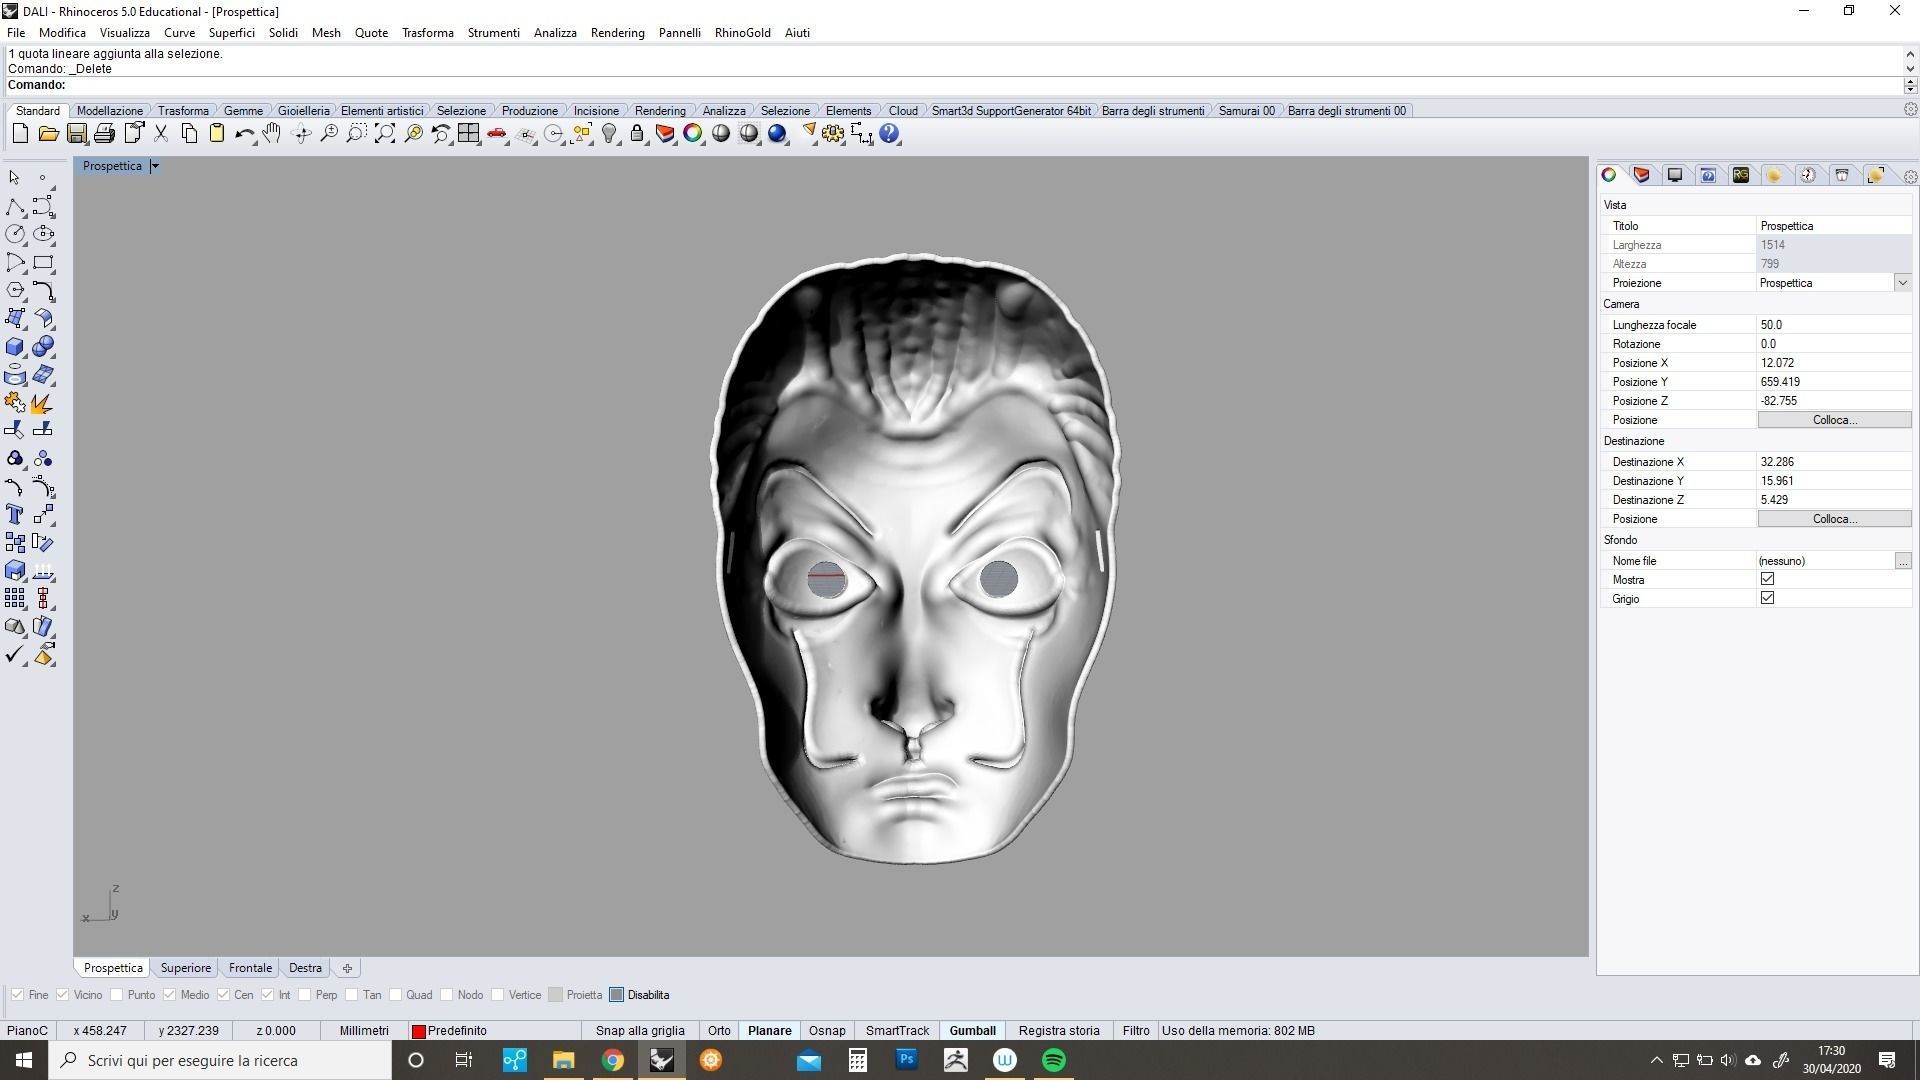The image size is (1920, 1080).
Task: Click the Colloca button for destination position
Action: [x=1834, y=519]
